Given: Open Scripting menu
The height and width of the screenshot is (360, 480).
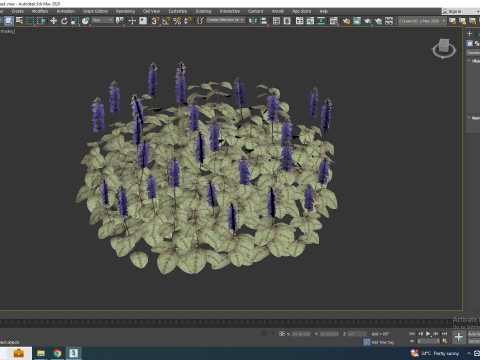Looking at the screenshot, I should 203,11.
